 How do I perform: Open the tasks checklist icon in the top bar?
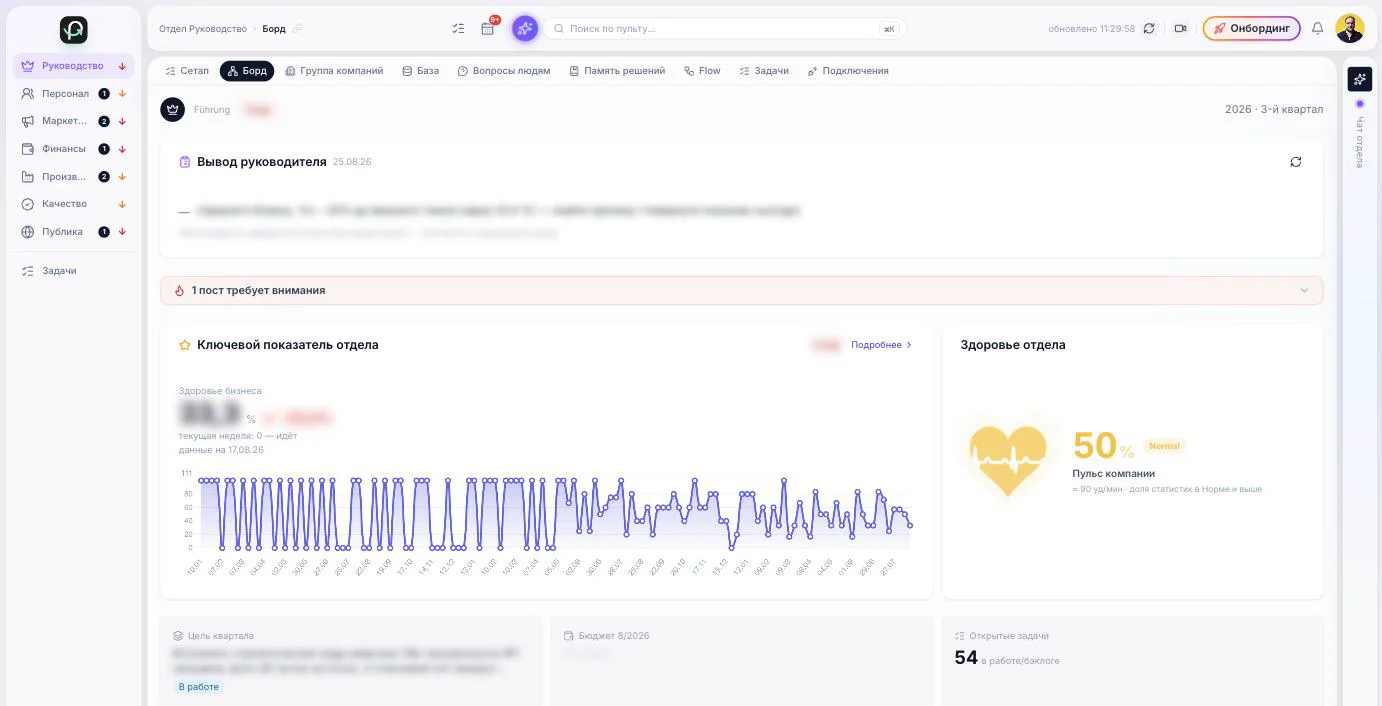[458, 29]
